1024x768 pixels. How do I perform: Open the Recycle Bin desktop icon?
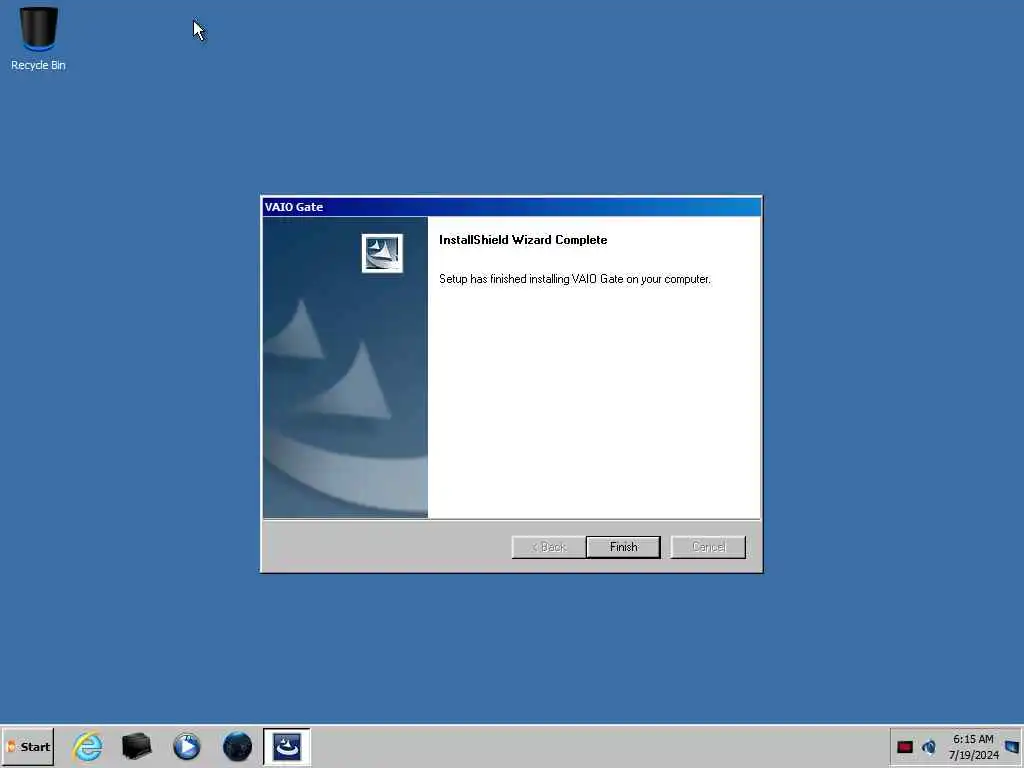39,38
